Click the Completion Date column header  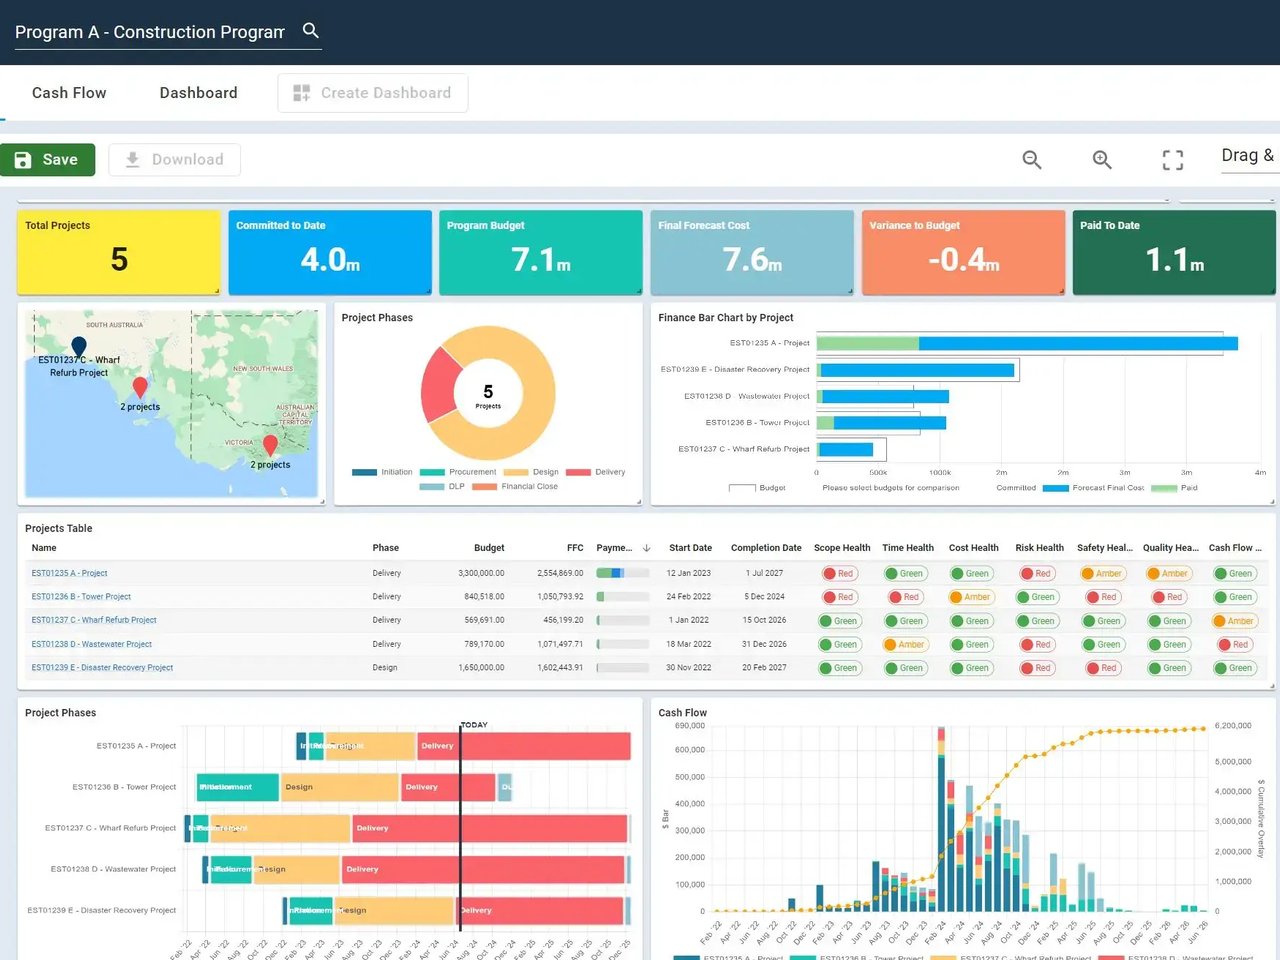766,548
